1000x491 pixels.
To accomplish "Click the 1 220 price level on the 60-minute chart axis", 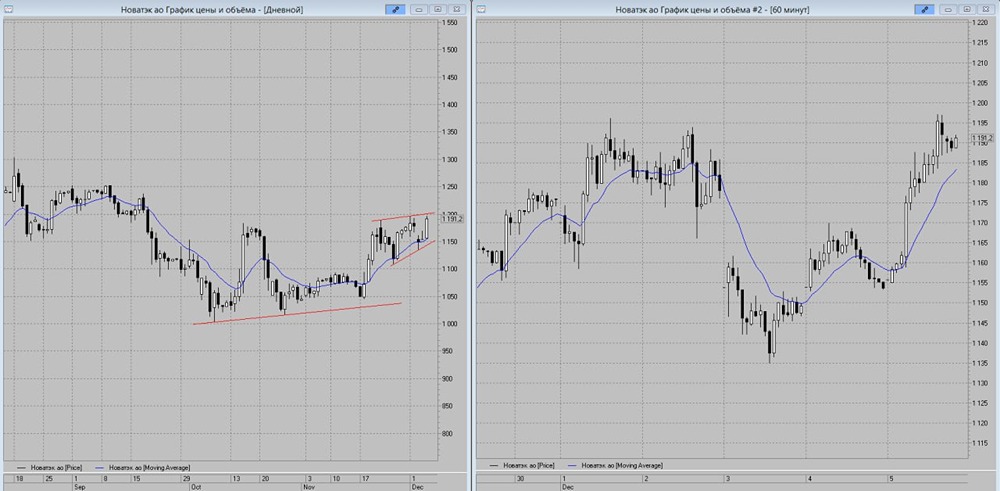I will click(980, 22).
